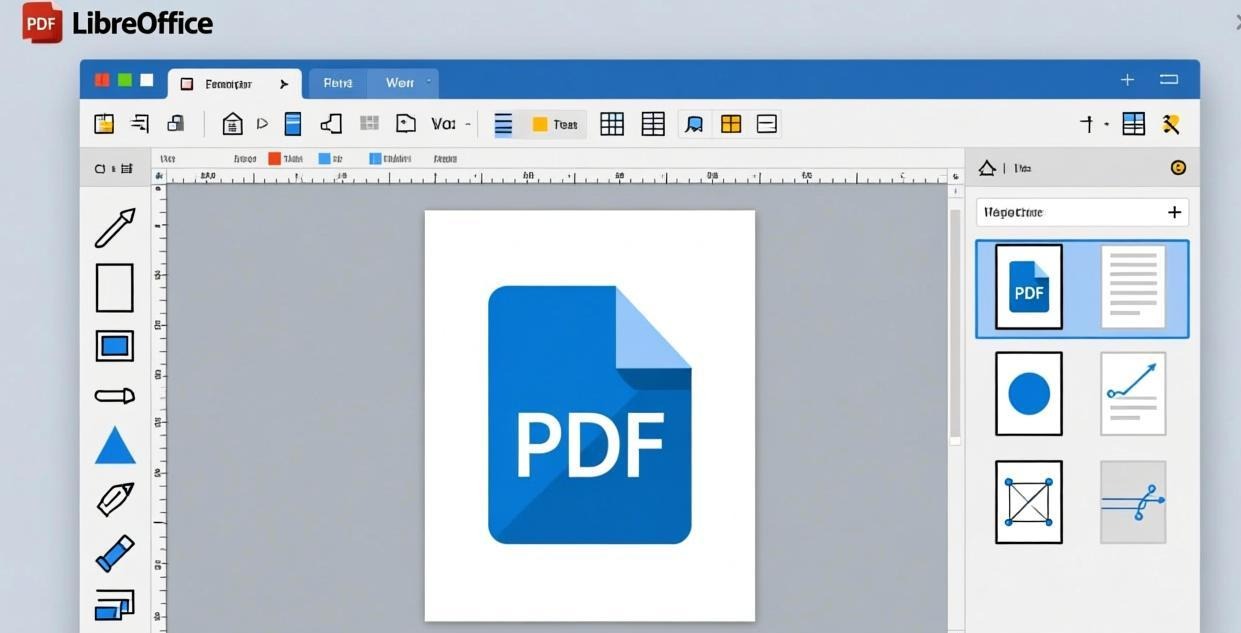Screen dimensions: 1241x633
Task: Select the gray scissors line thumbnail
Action: [x=1133, y=502]
